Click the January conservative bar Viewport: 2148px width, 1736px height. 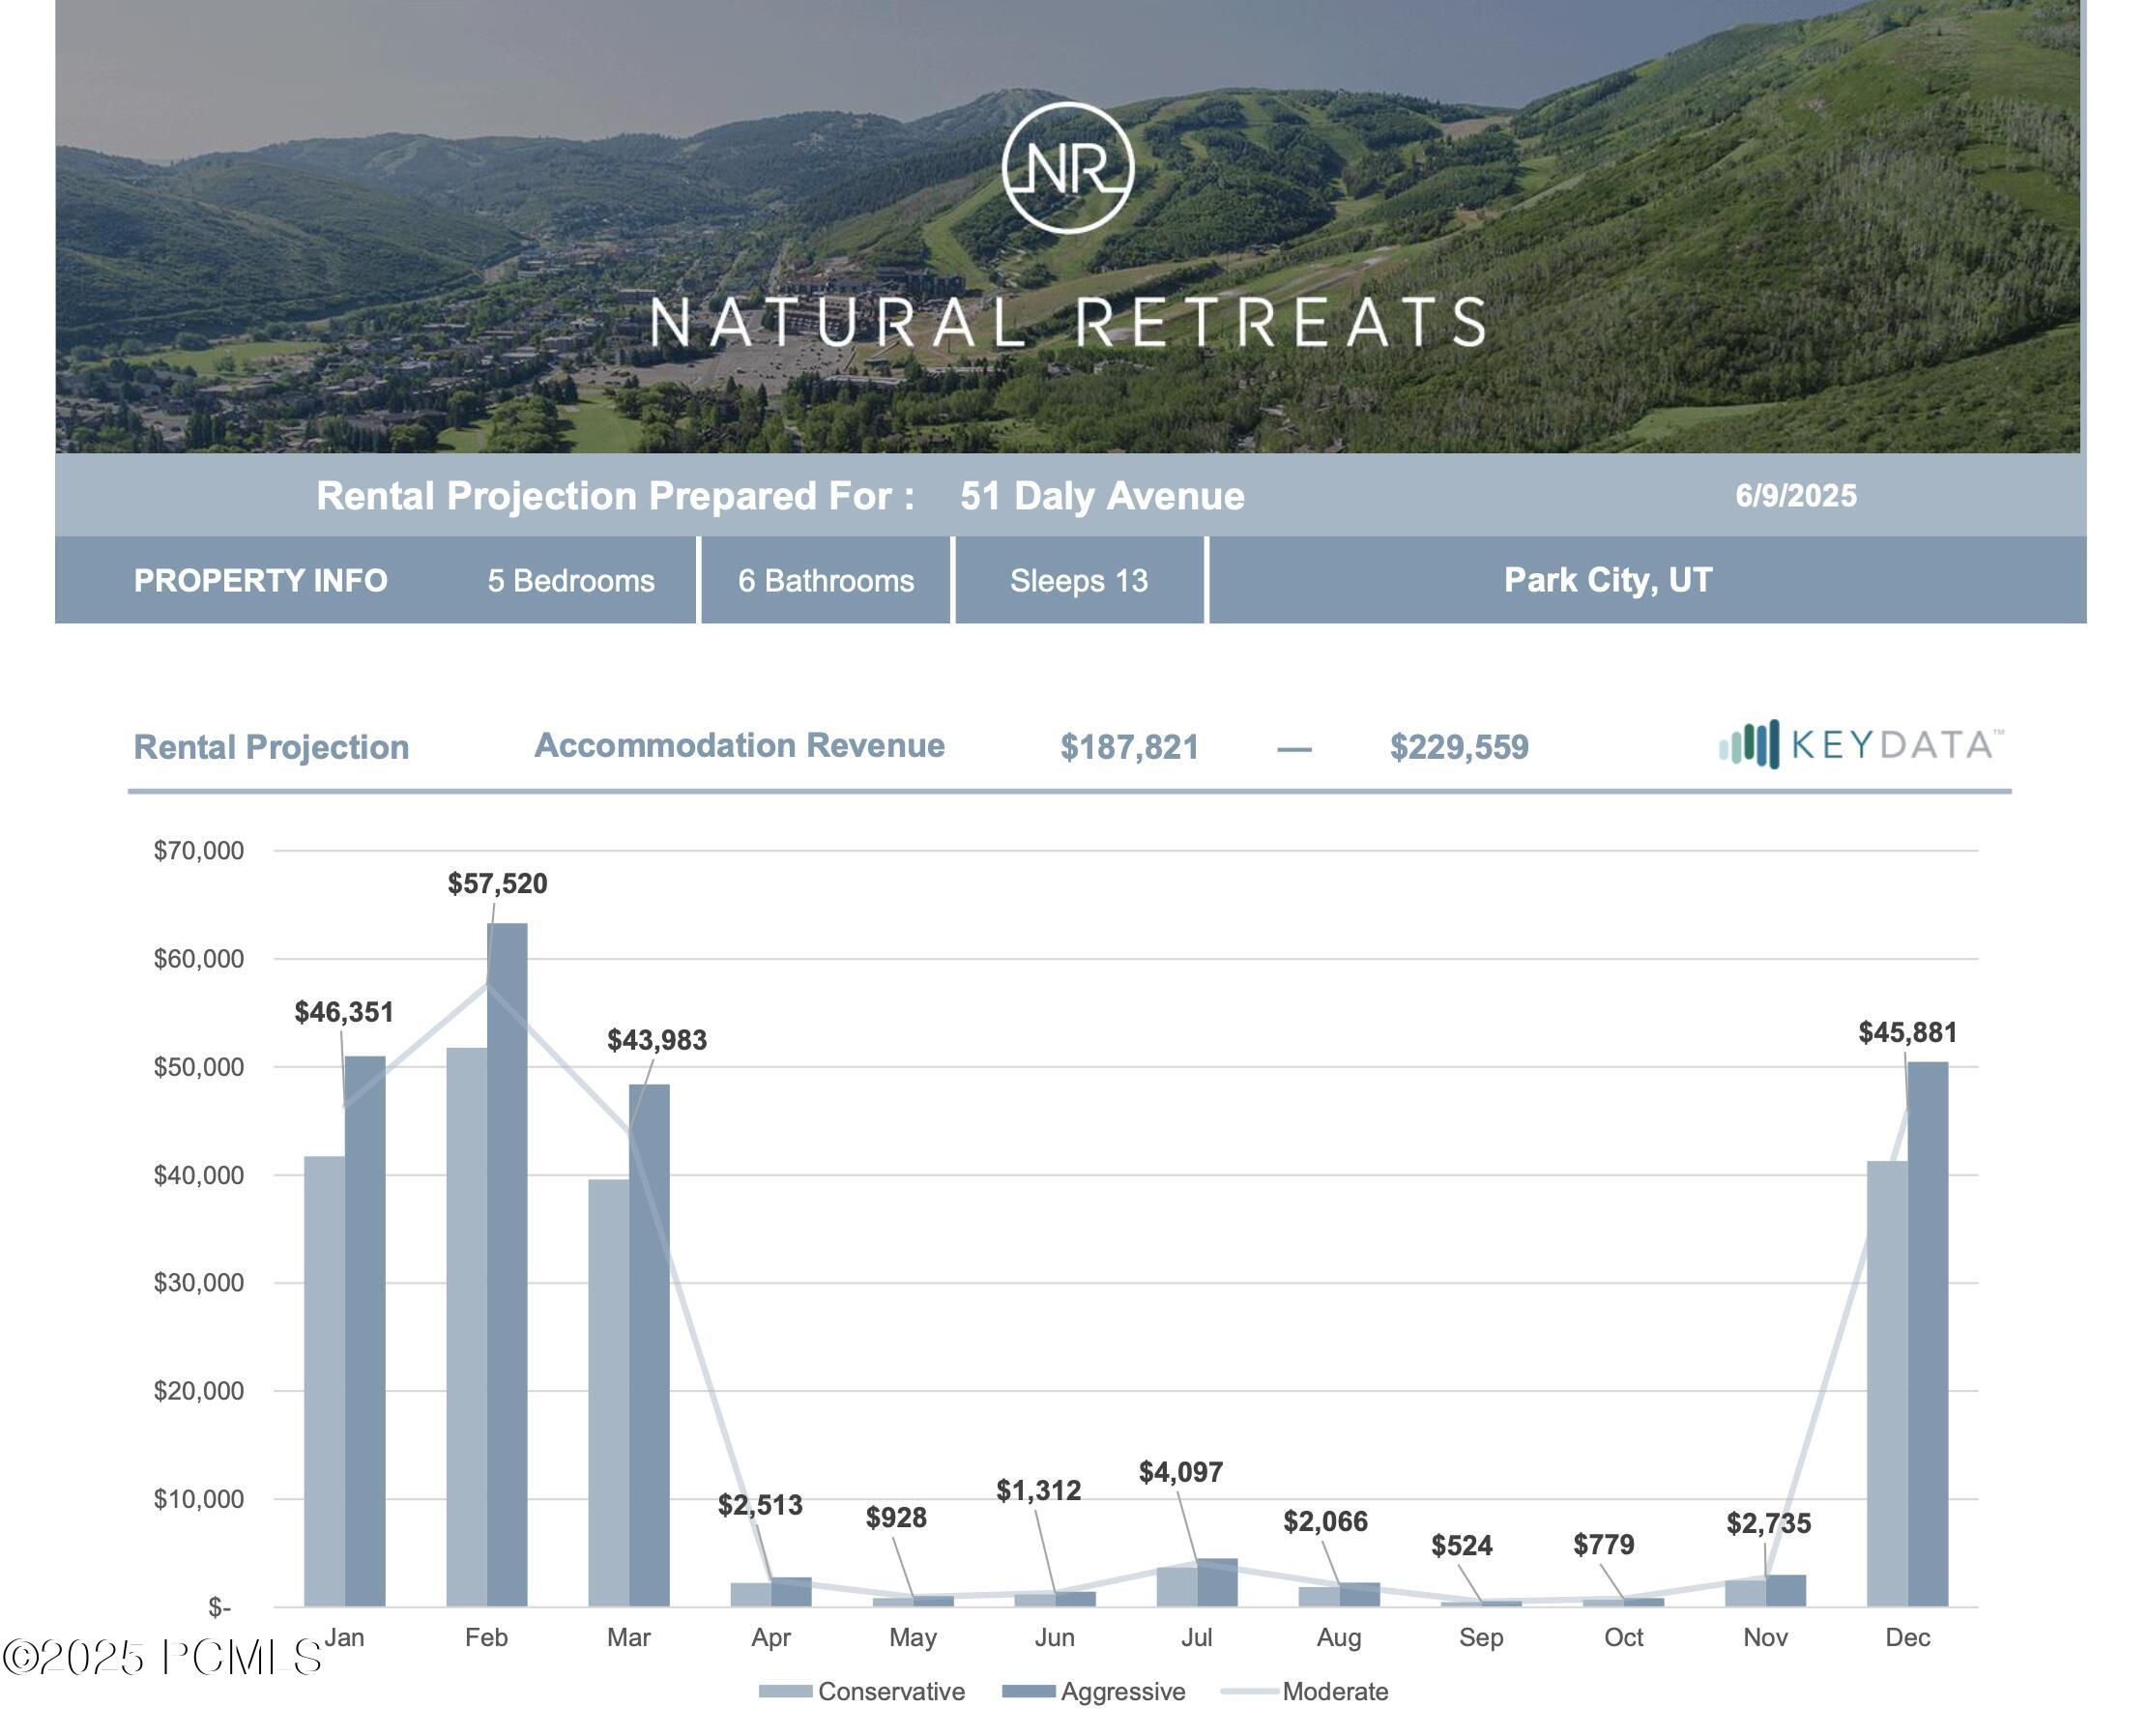[x=324, y=1381]
